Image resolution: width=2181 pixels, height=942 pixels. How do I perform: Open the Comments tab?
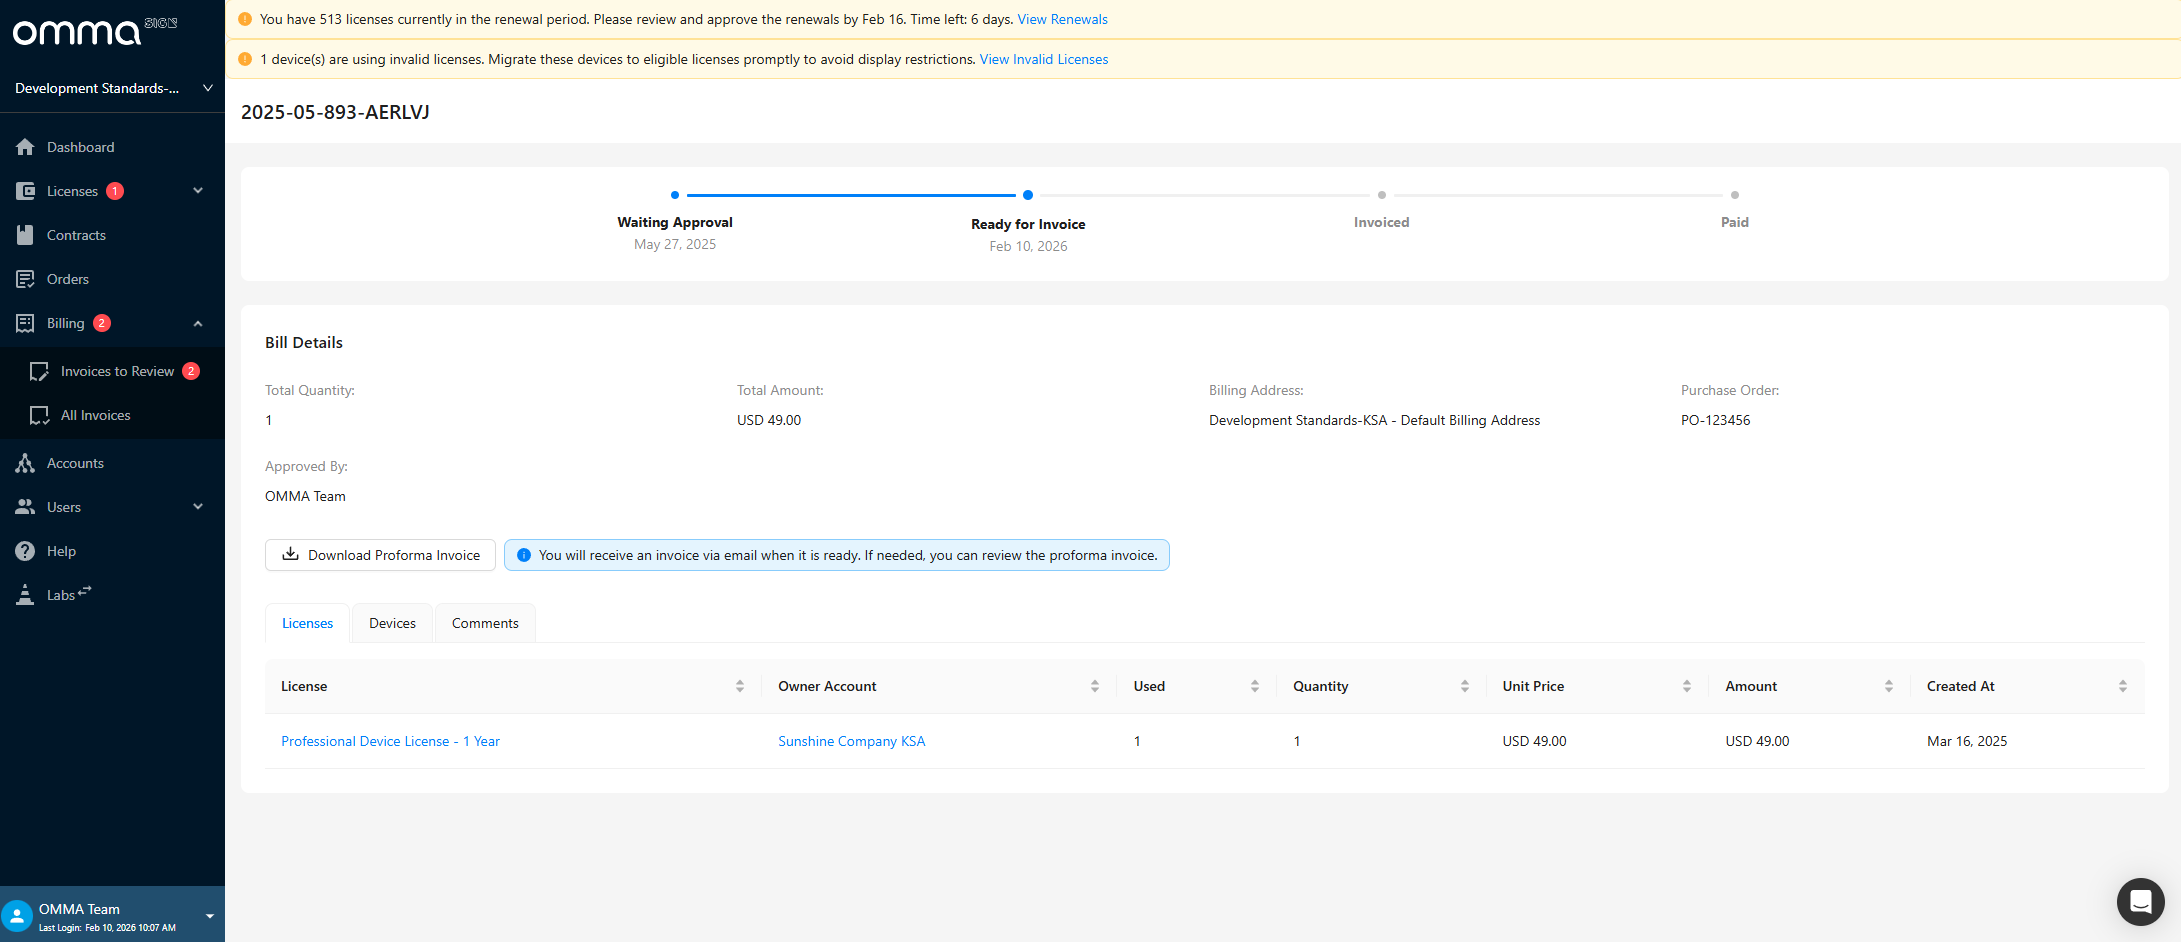point(485,623)
